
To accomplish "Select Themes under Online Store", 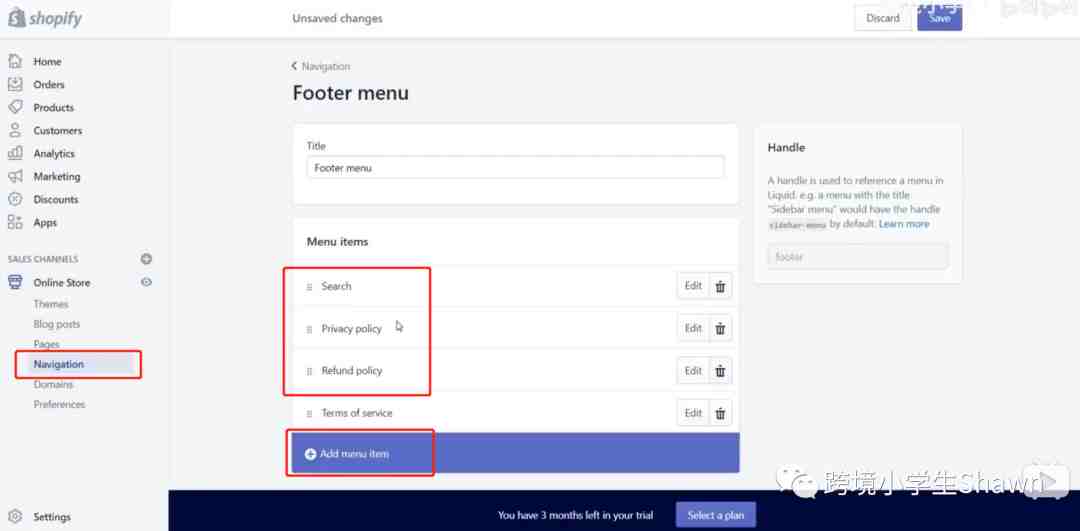I will [x=51, y=304].
